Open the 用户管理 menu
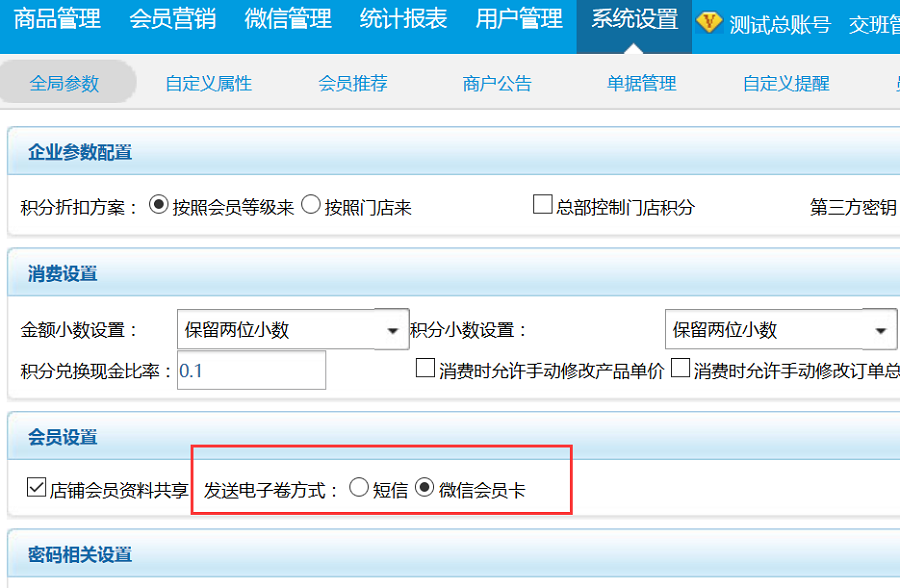This screenshot has height=588, width=900. (x=519, y=20)
